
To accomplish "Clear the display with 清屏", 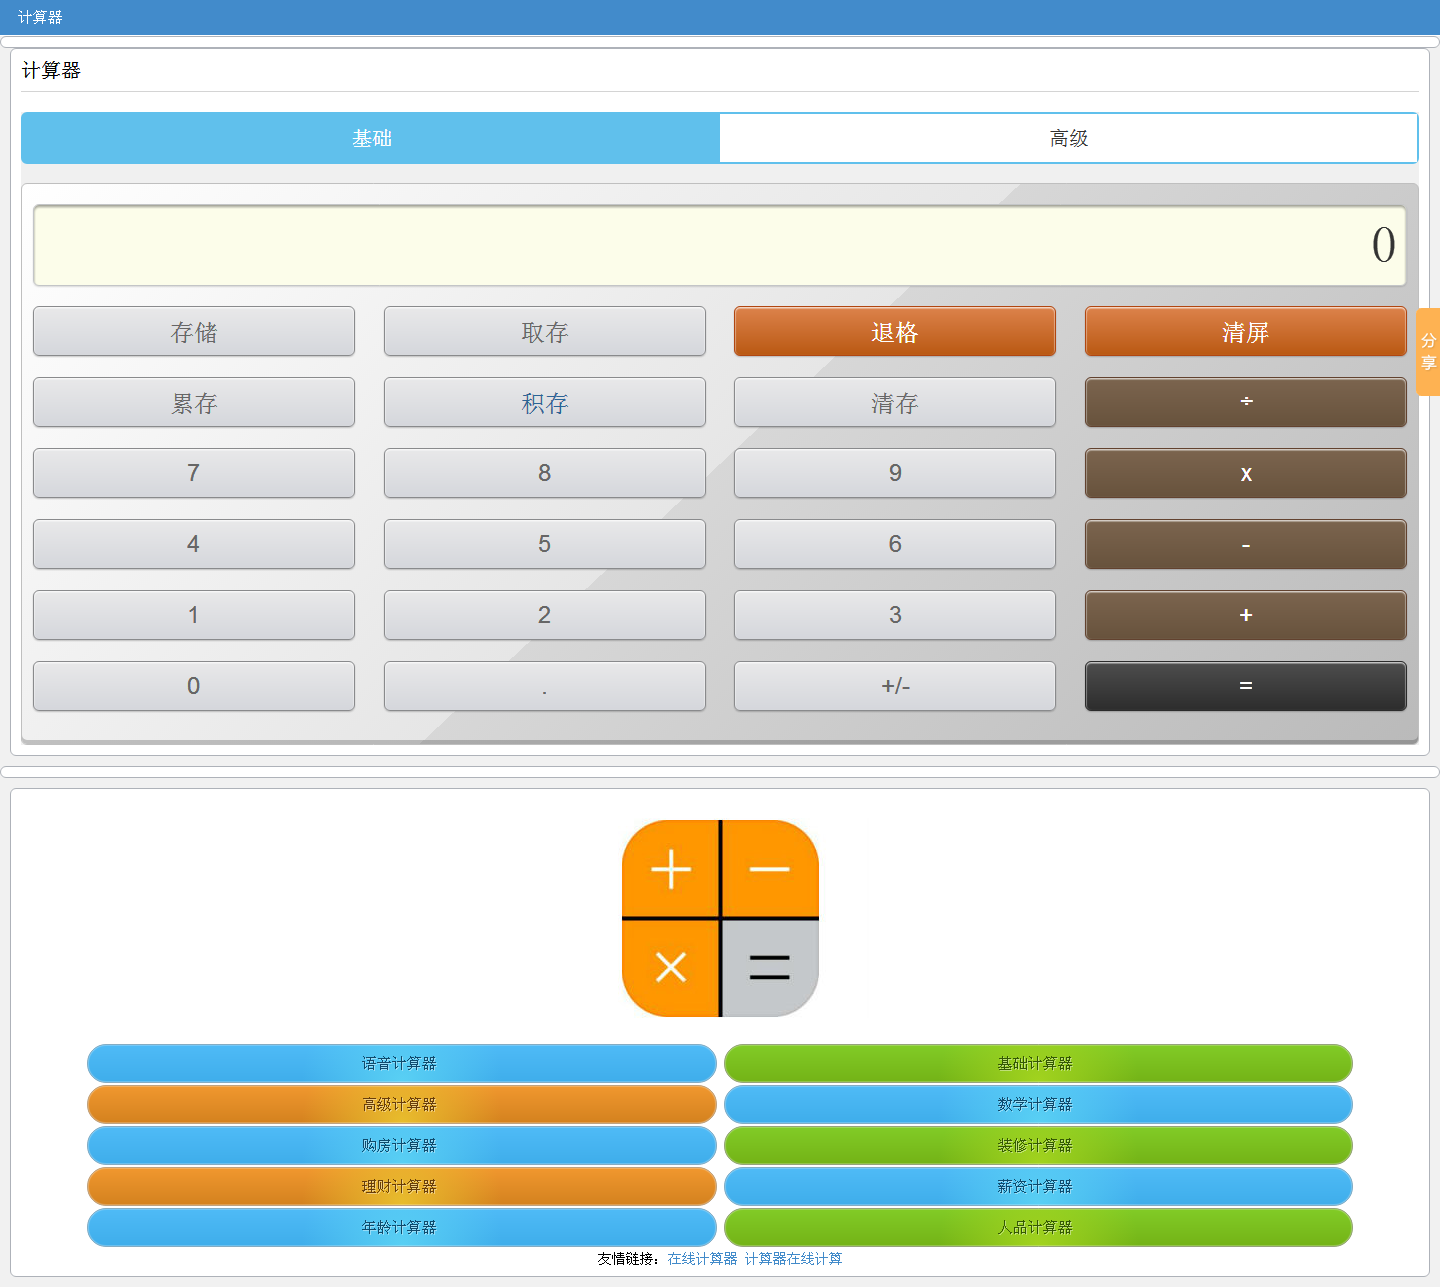I will tap(1245, 332).
